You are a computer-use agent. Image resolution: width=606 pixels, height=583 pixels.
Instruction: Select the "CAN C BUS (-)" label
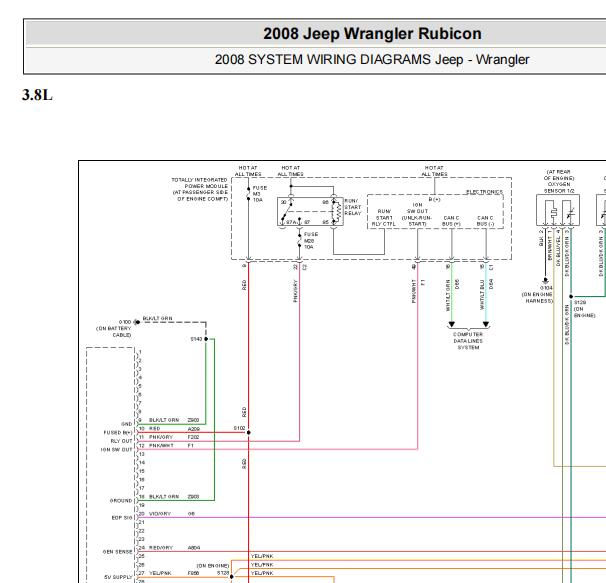485,221
